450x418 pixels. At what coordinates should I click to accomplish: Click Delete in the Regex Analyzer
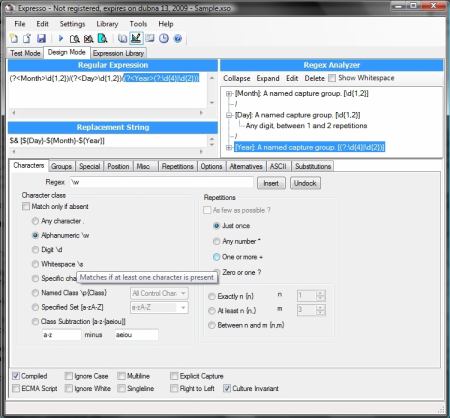(314, 78)
